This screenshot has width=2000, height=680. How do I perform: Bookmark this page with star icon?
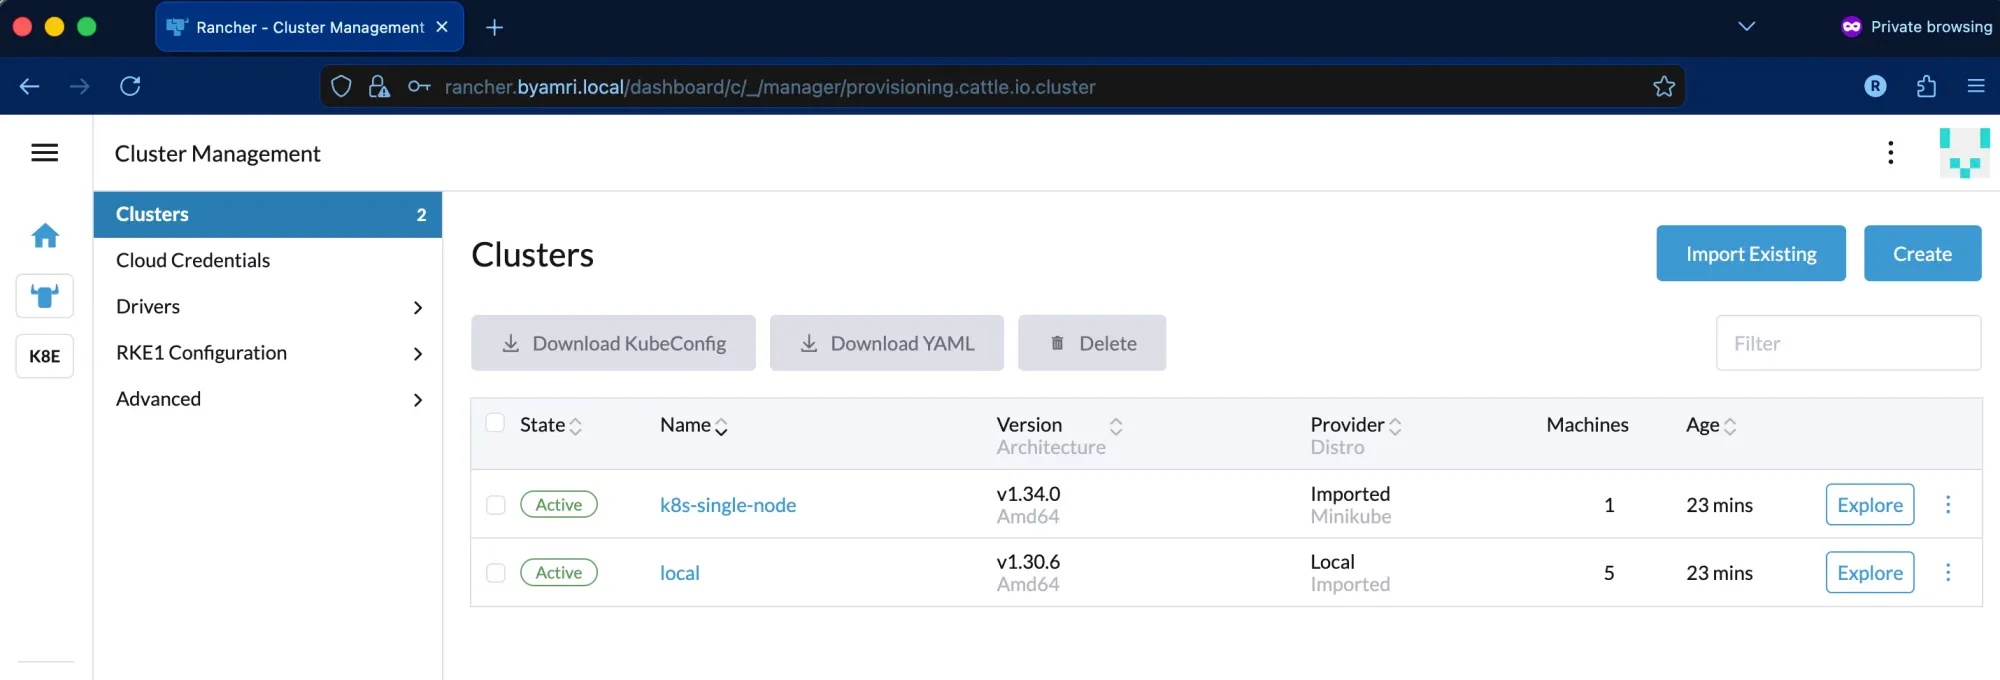click(x=1664, y=87)
